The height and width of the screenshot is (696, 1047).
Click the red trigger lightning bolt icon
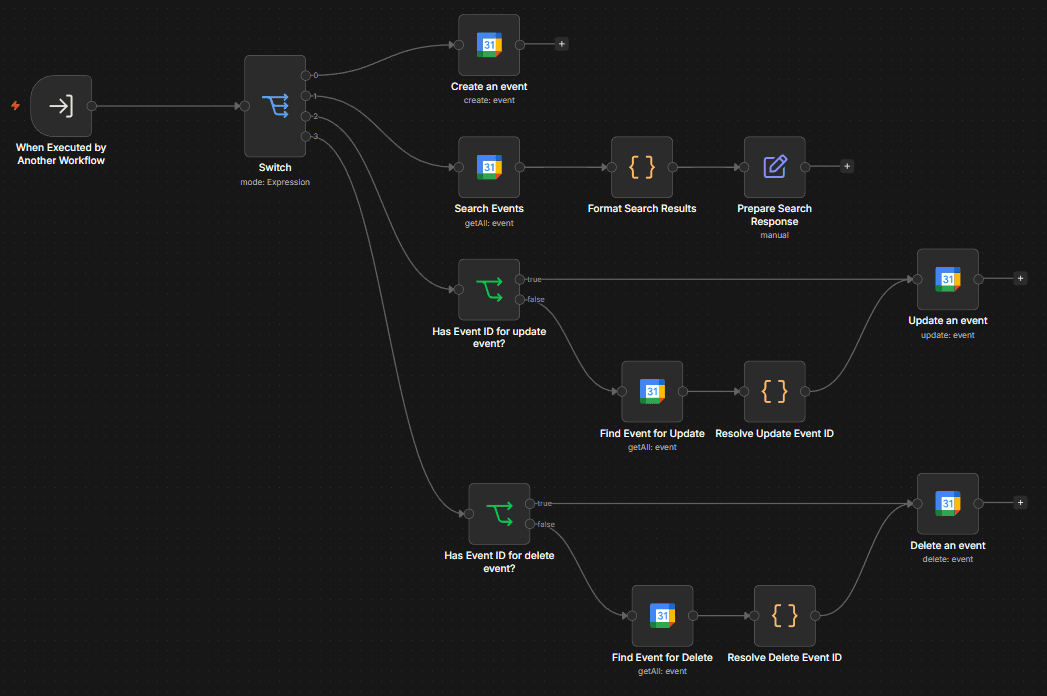15,106
